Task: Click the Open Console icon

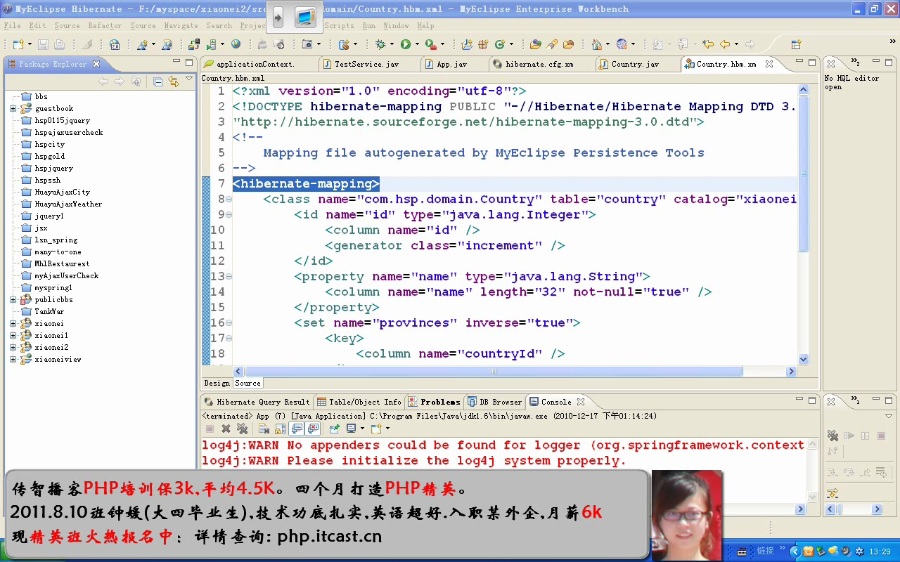Action: tap(376, 429)
